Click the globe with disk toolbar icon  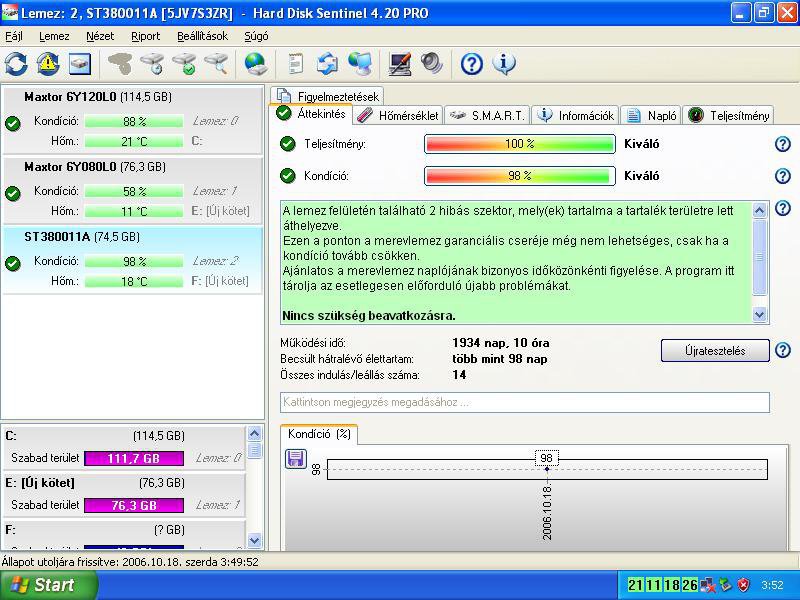click(x=256, y=64)
